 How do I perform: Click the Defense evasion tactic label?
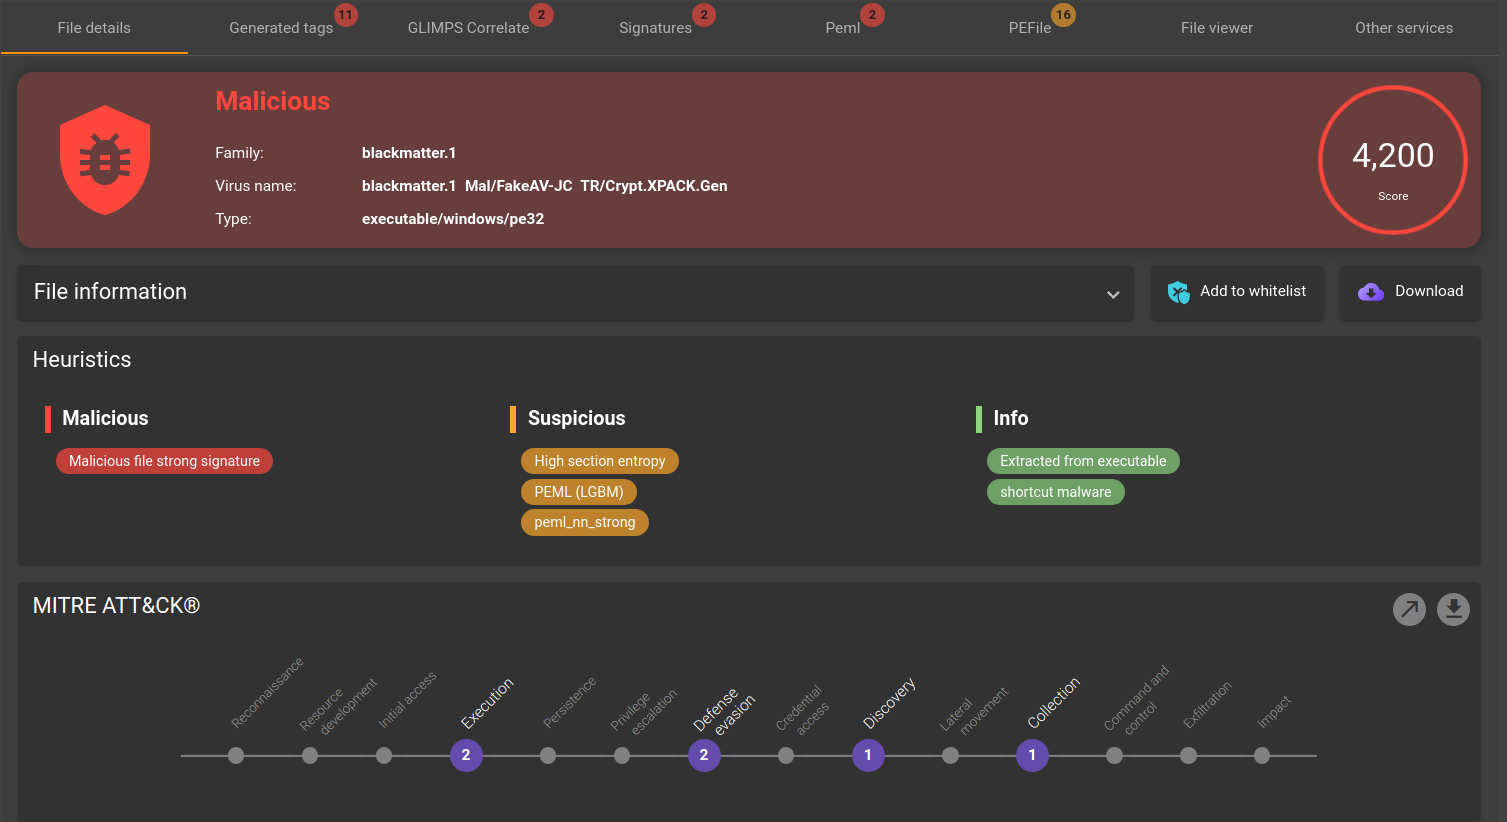[x=725, y=710]
